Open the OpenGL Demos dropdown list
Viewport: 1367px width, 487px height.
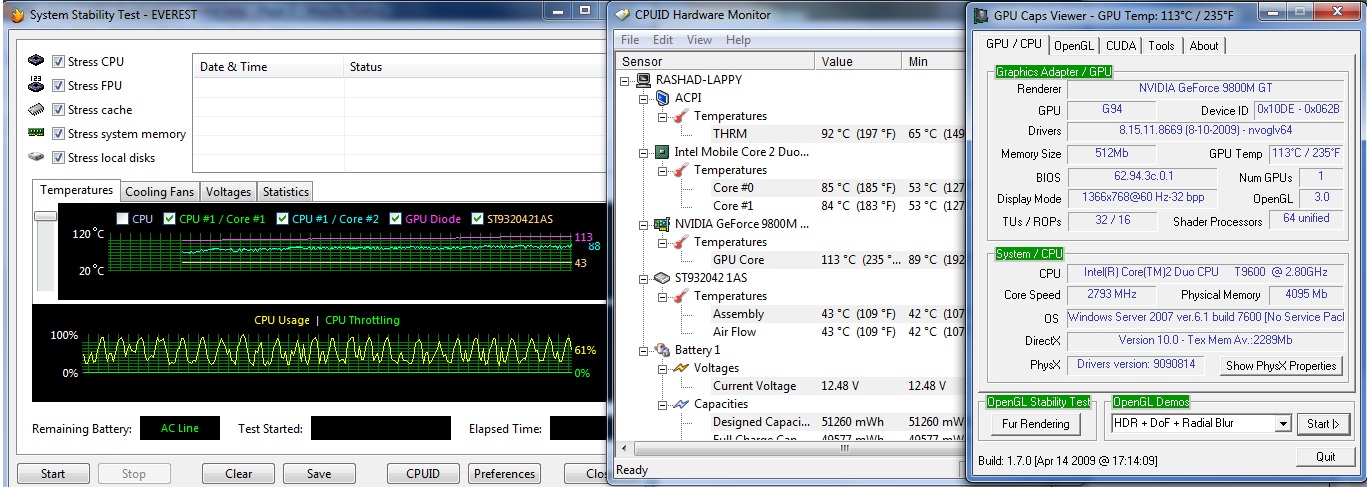tap(1283, 424)
